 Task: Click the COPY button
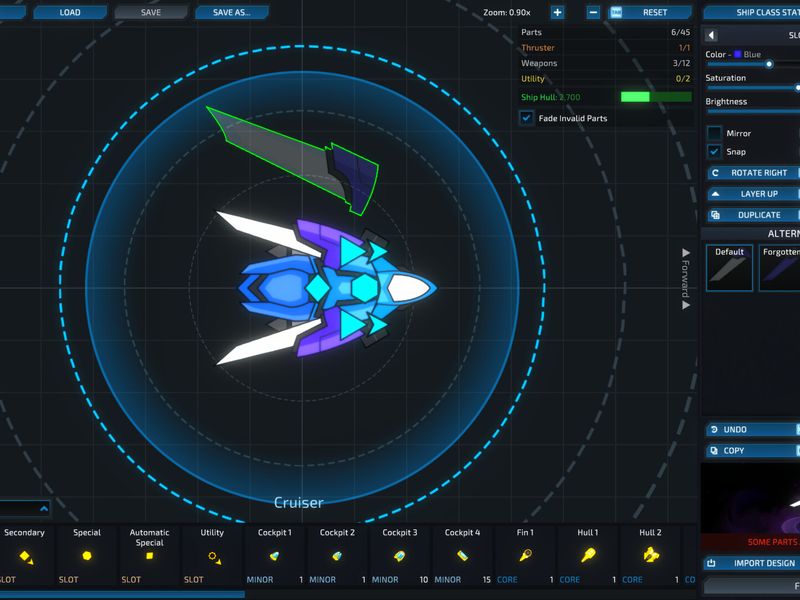(x=753, y=451)
